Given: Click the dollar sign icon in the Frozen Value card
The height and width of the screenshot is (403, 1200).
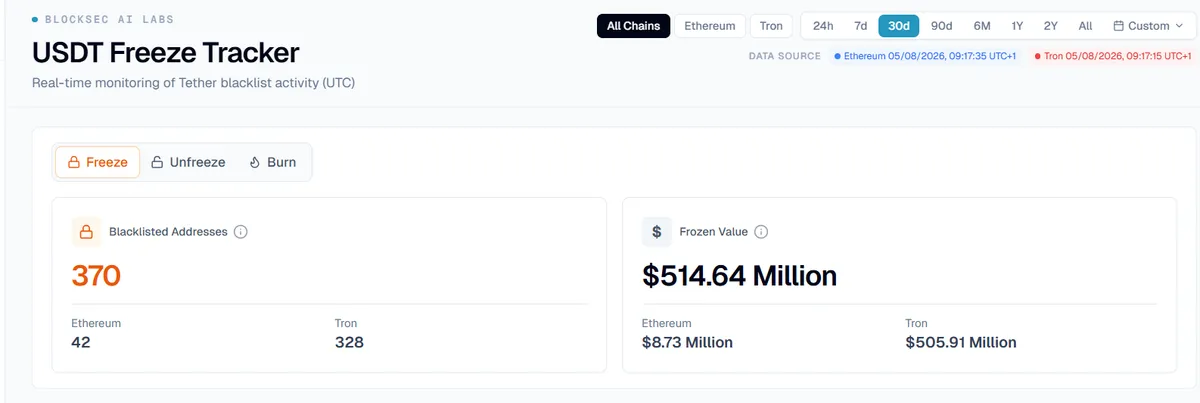Looking at the screenshot, I should [x=657, y=232].
